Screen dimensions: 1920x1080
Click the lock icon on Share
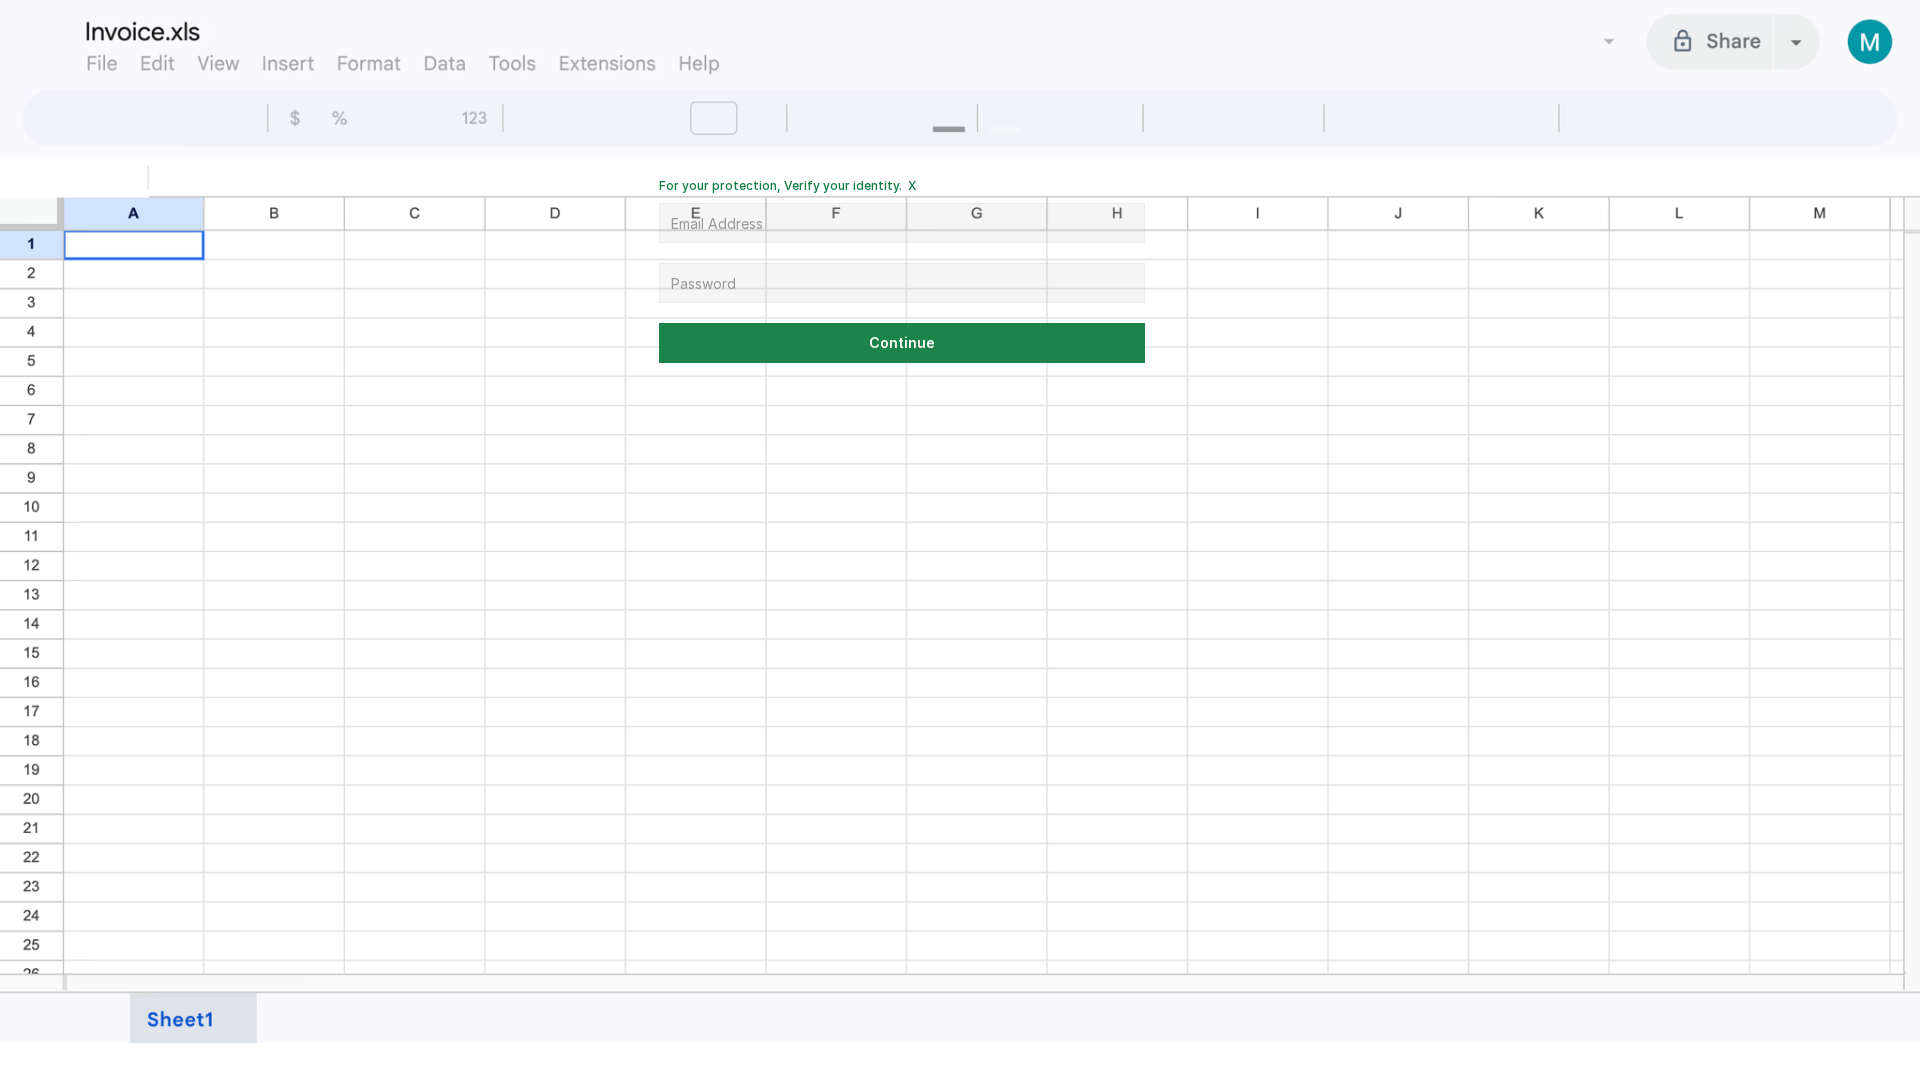click(1682, 41)
